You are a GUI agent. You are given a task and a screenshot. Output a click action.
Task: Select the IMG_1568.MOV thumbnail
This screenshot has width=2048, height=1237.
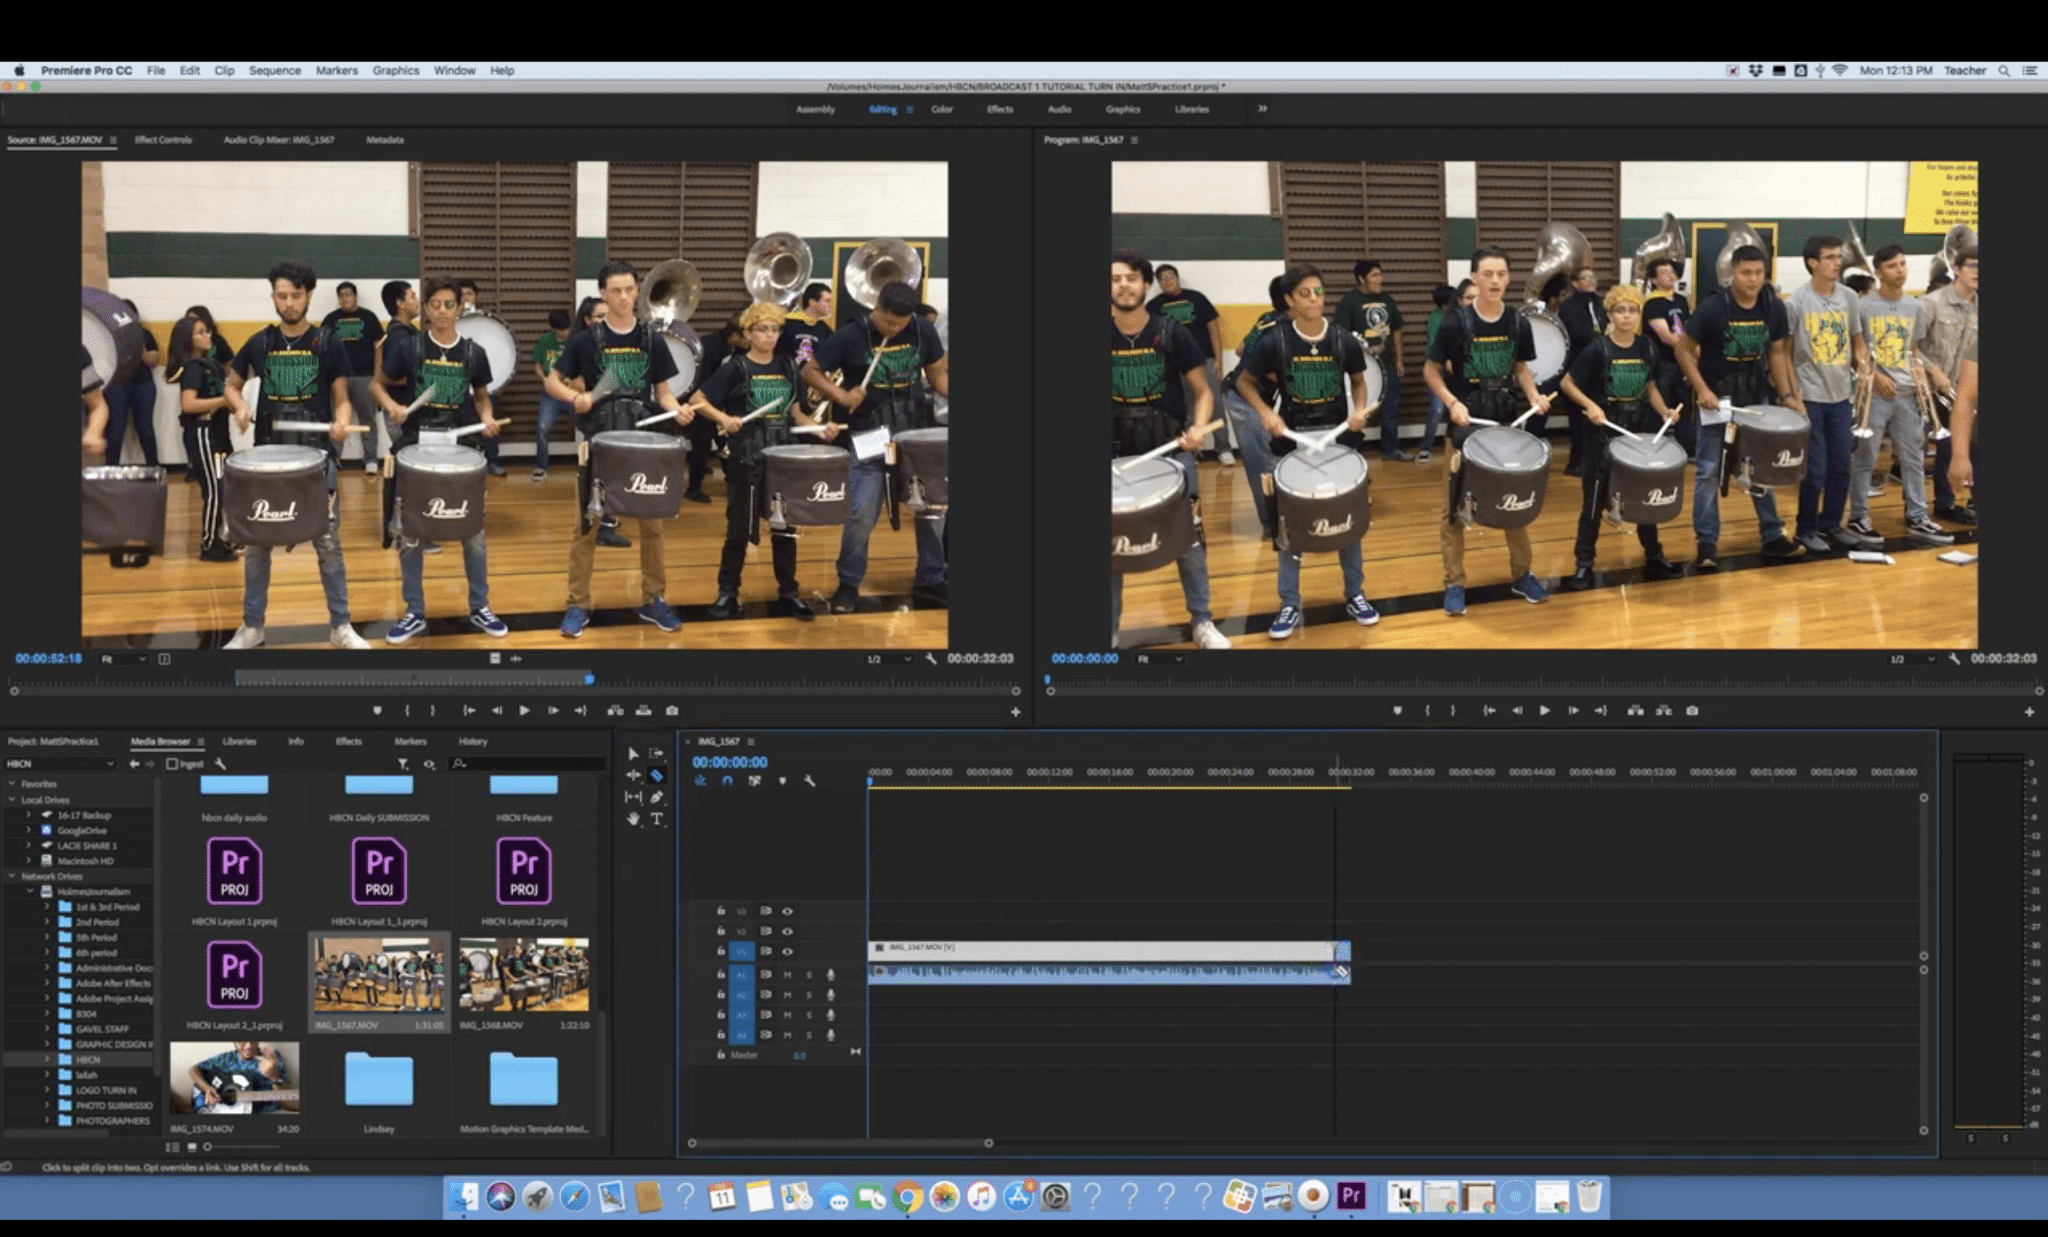click(x=524, y=975)
